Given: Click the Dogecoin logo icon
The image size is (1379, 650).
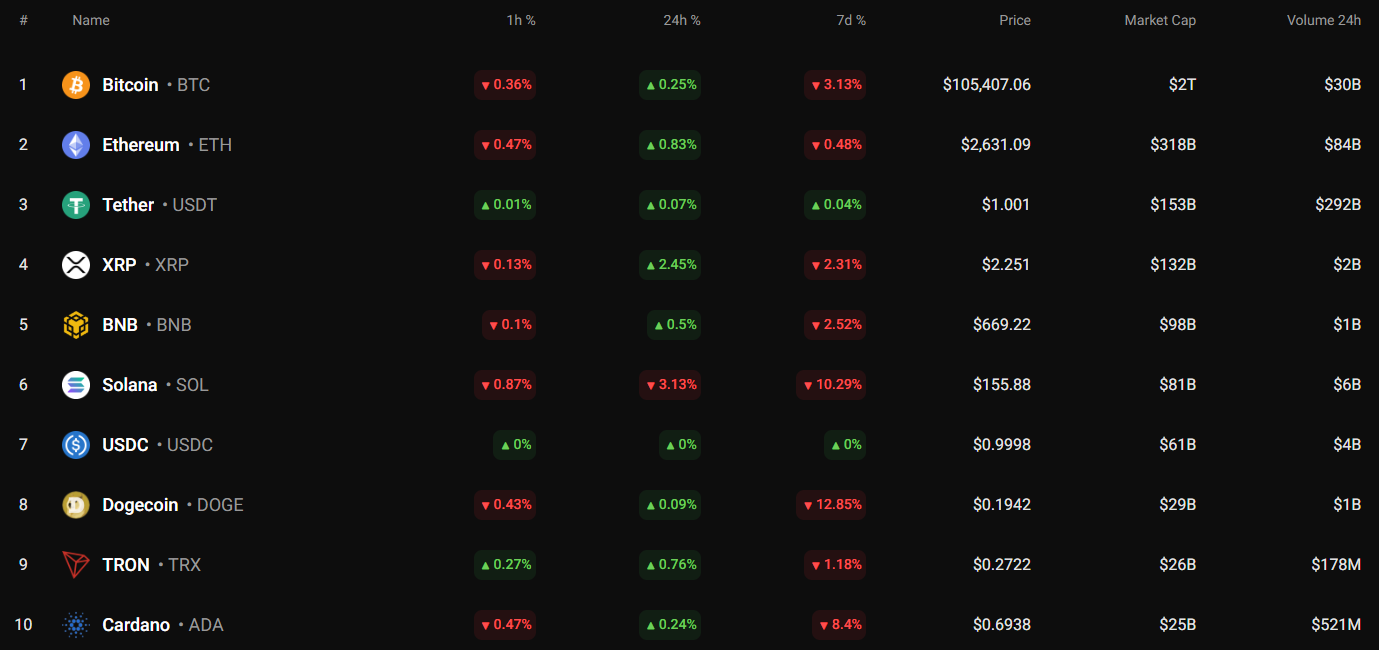Looking at the screenshot, I should coord(76,505).
